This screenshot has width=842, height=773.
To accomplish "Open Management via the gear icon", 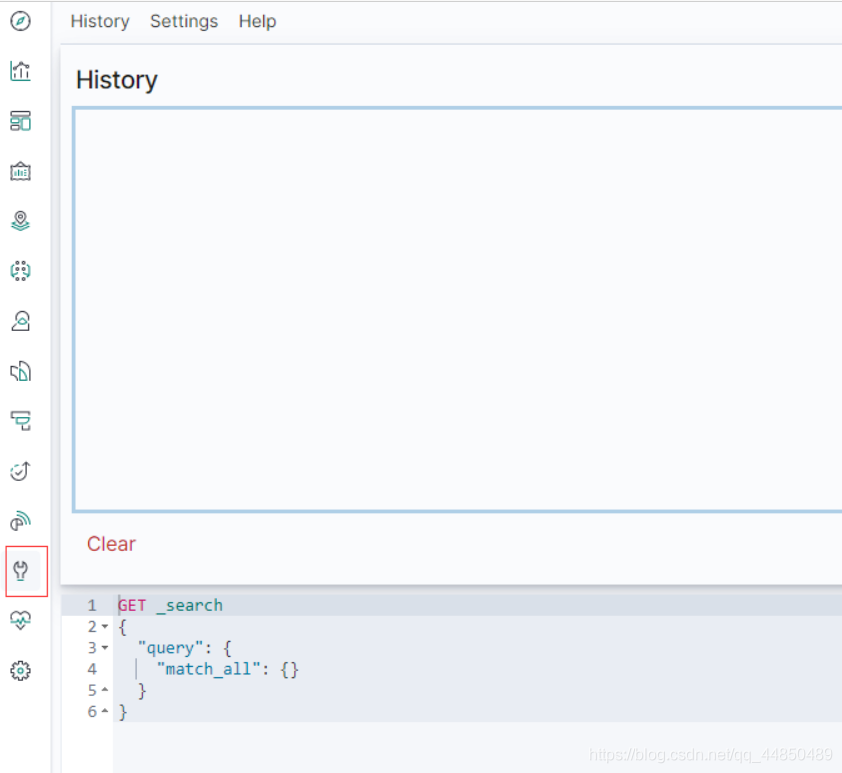I will click(x=20, y=670).
